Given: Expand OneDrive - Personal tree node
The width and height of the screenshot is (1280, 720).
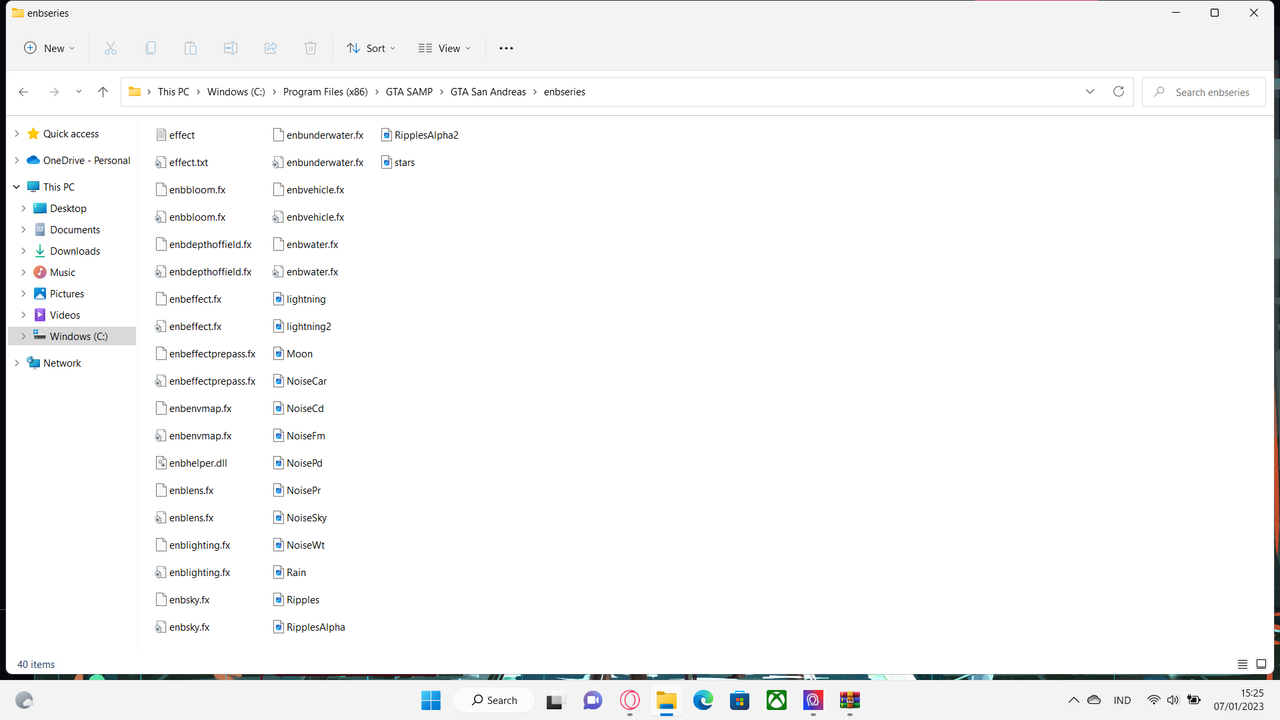Looking at the screenshot, I should [16, 160].
